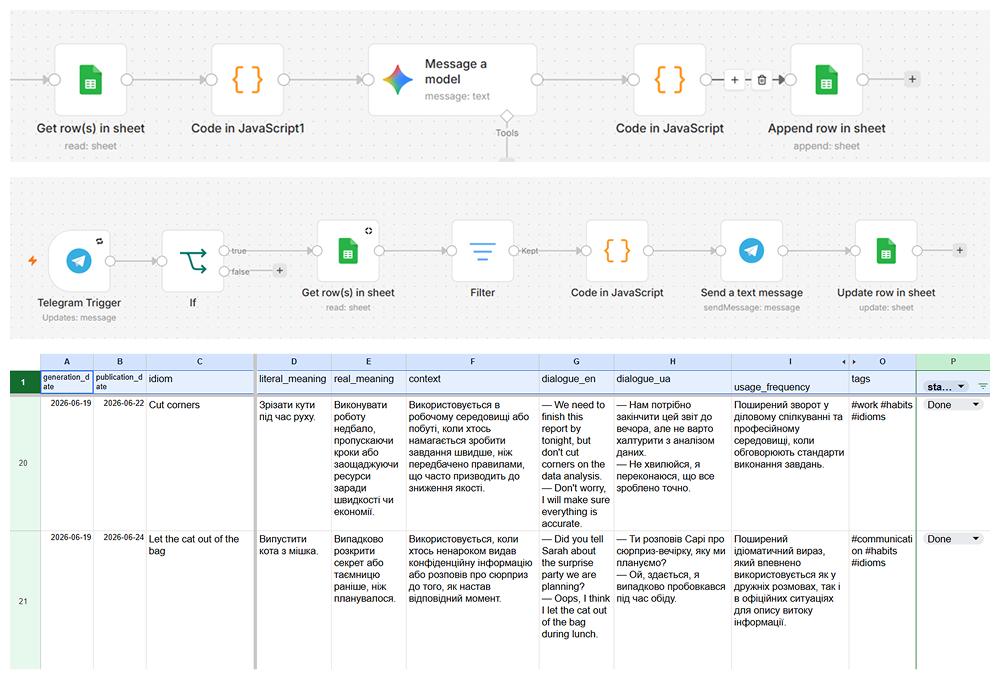This screenshot has height=680, width=1000.
Task: Click the small settings icon on the Get row(s) node after If
Action: pos(369,231)
